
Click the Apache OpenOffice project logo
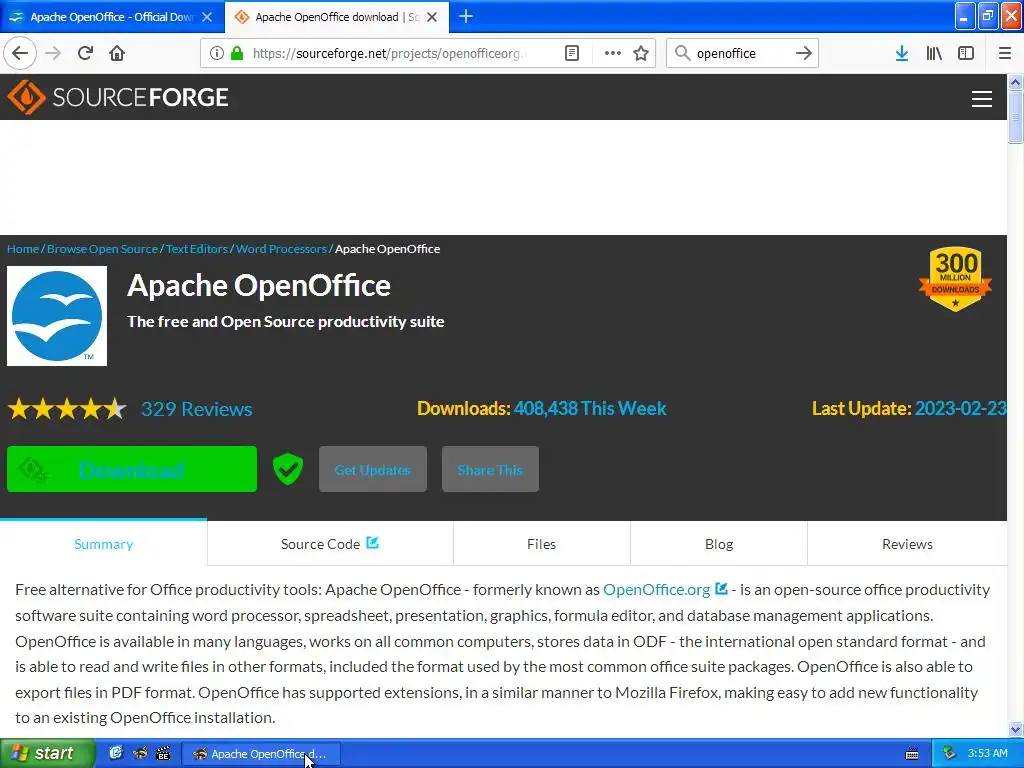pyautogui.click(x=57, y=315)
